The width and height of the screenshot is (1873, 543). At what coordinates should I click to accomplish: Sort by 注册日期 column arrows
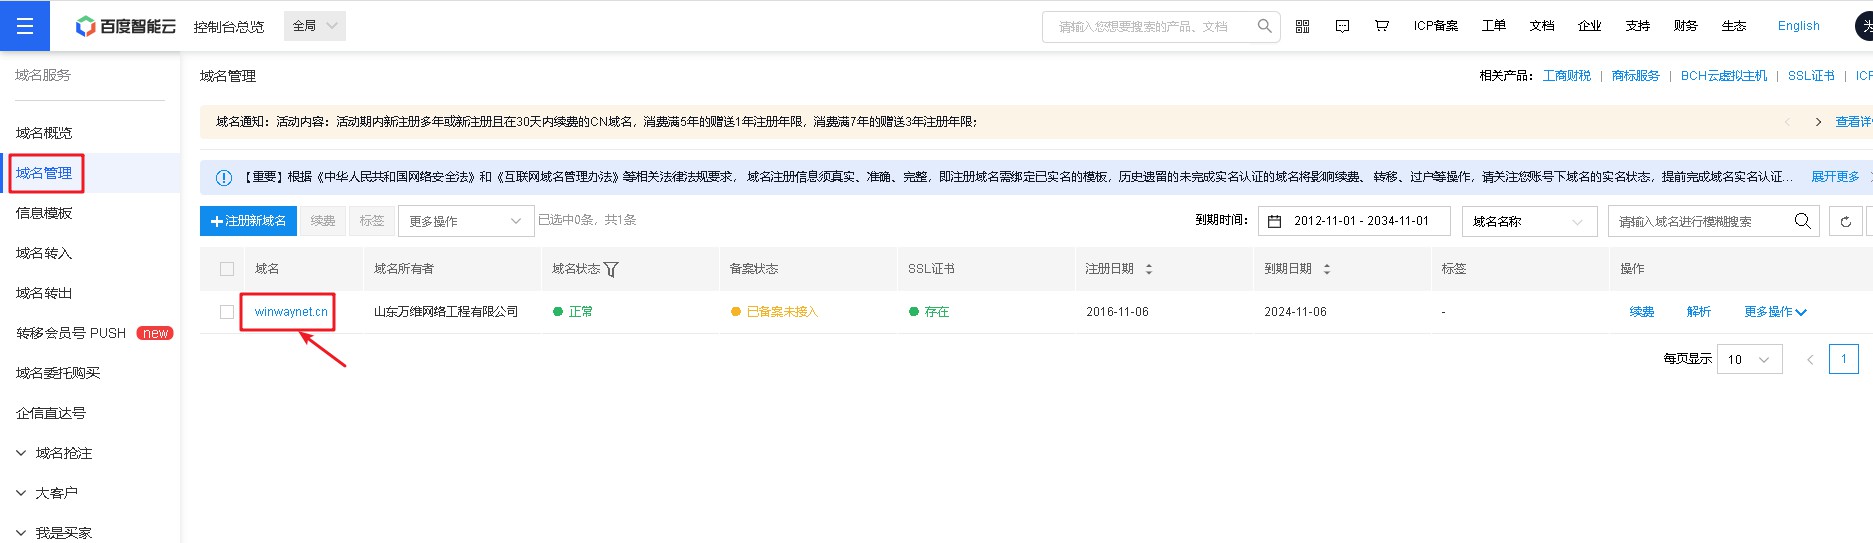click(1148, 269)
